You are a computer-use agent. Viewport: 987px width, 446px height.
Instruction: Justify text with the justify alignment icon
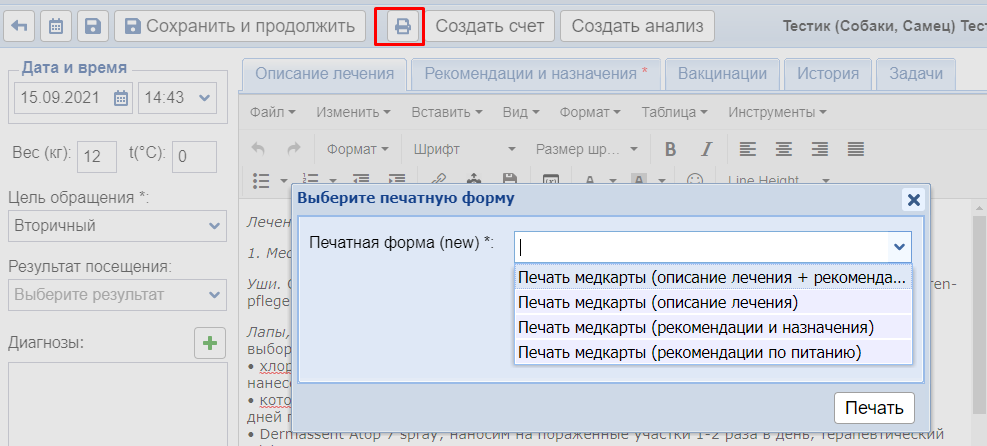click(x=855, y=149)
